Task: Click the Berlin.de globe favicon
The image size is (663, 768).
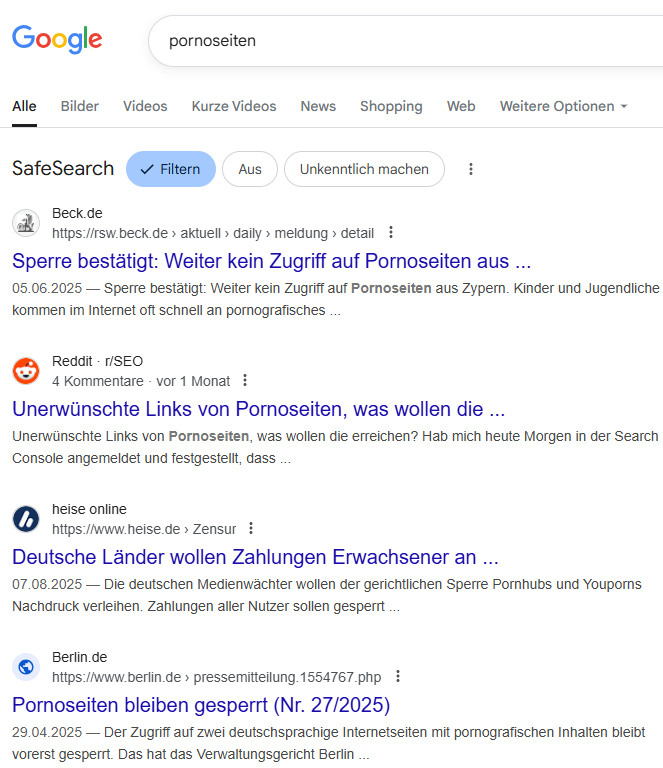Action: click(26, 667)
